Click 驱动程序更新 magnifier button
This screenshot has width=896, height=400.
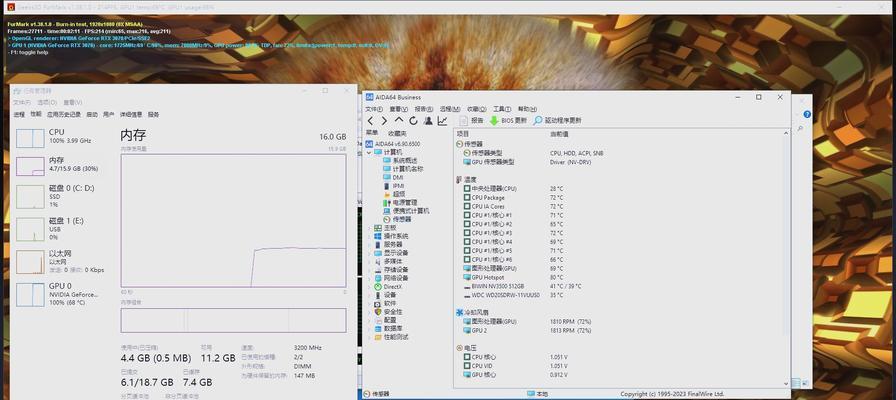[557, 121]
